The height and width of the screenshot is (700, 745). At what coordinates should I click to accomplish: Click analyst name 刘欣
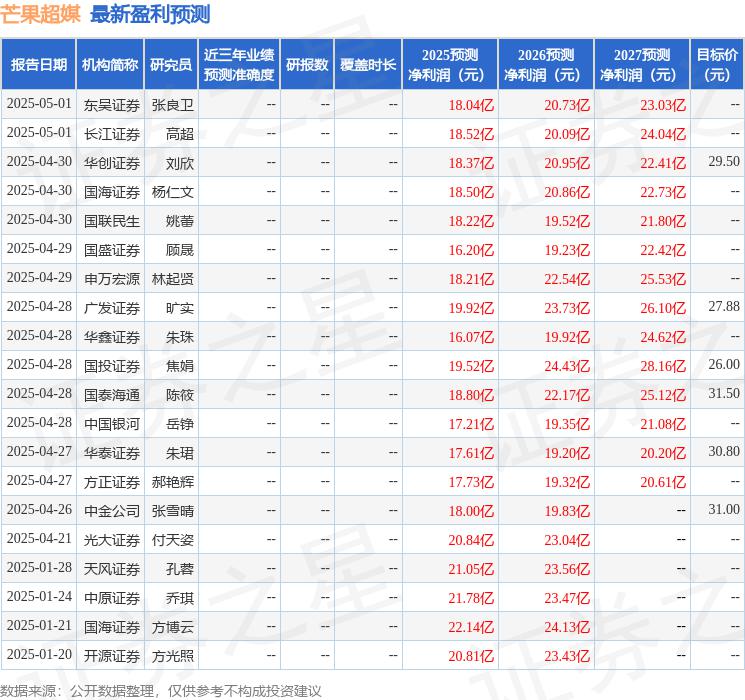point(180,163)
